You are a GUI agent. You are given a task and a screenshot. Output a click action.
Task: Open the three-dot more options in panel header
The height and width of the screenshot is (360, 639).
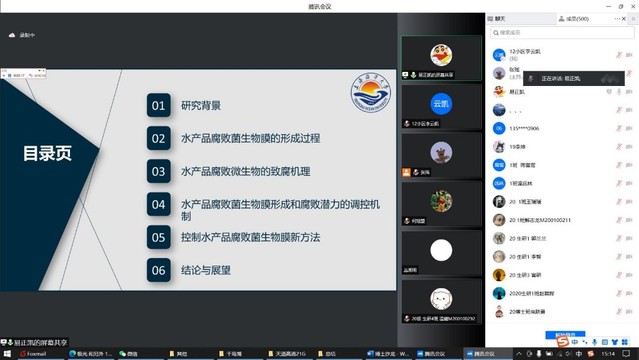pos(617,19)
